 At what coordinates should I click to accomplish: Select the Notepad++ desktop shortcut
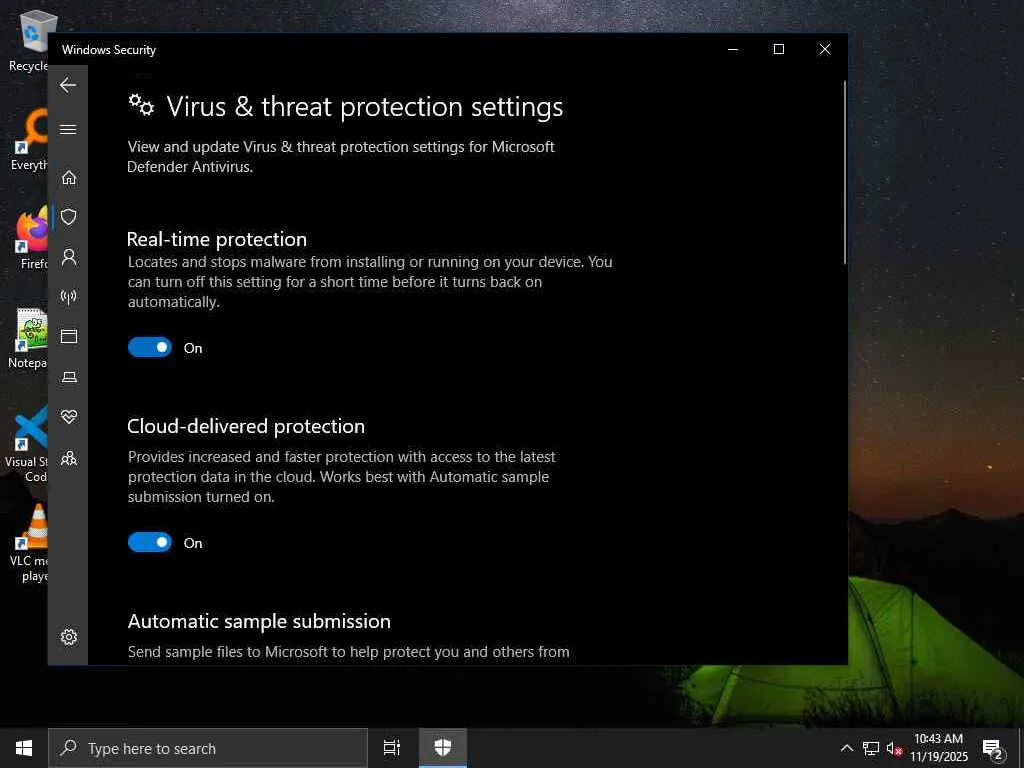coord(28,338)
